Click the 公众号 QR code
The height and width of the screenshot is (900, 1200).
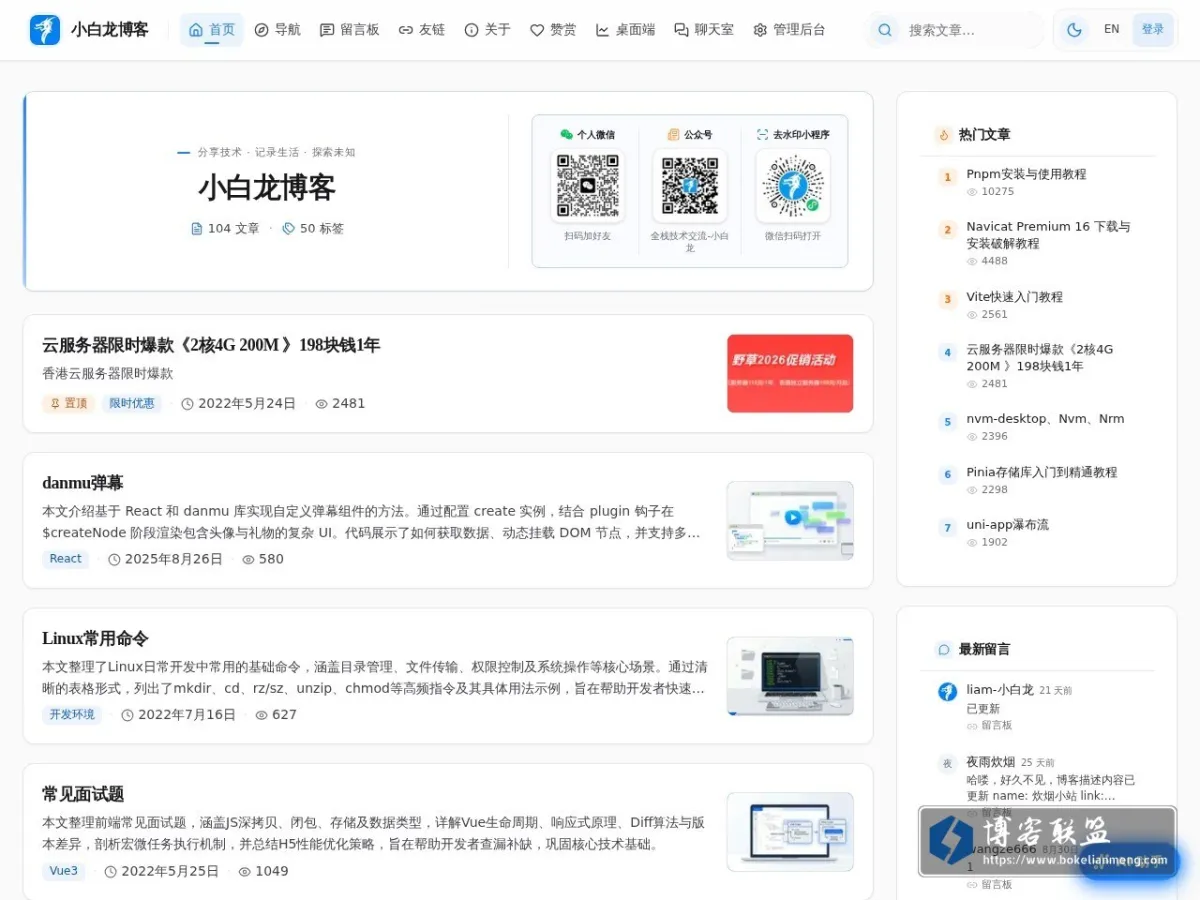(690, 186)
